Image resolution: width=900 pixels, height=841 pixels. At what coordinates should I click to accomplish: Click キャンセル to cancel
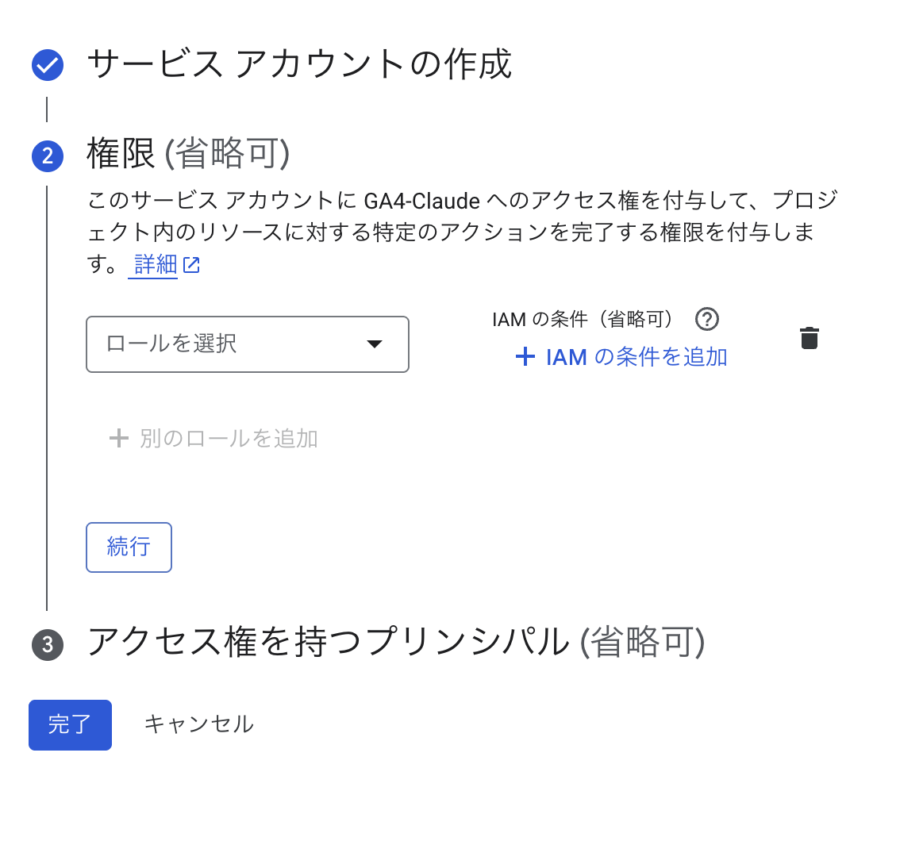click(198, 724)
